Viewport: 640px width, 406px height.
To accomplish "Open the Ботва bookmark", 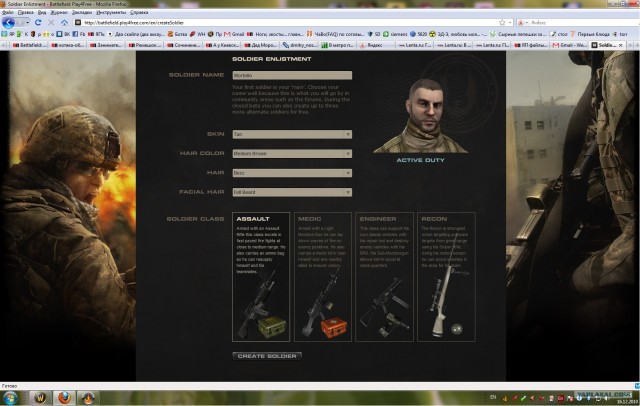I will (x=177, y=34).
